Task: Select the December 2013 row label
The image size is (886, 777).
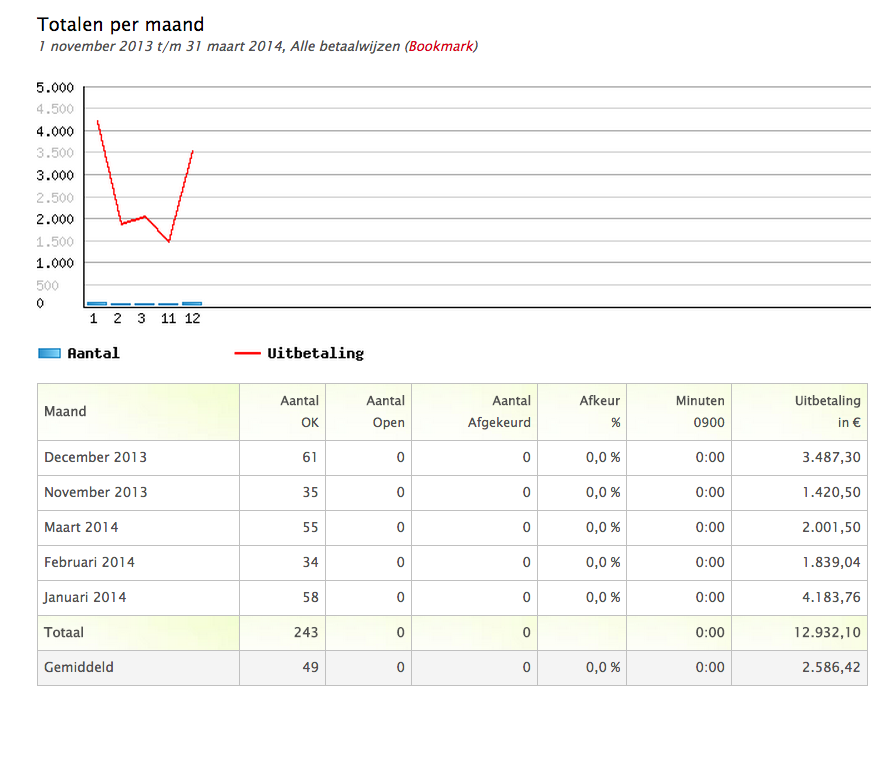Action: (95, 457)
